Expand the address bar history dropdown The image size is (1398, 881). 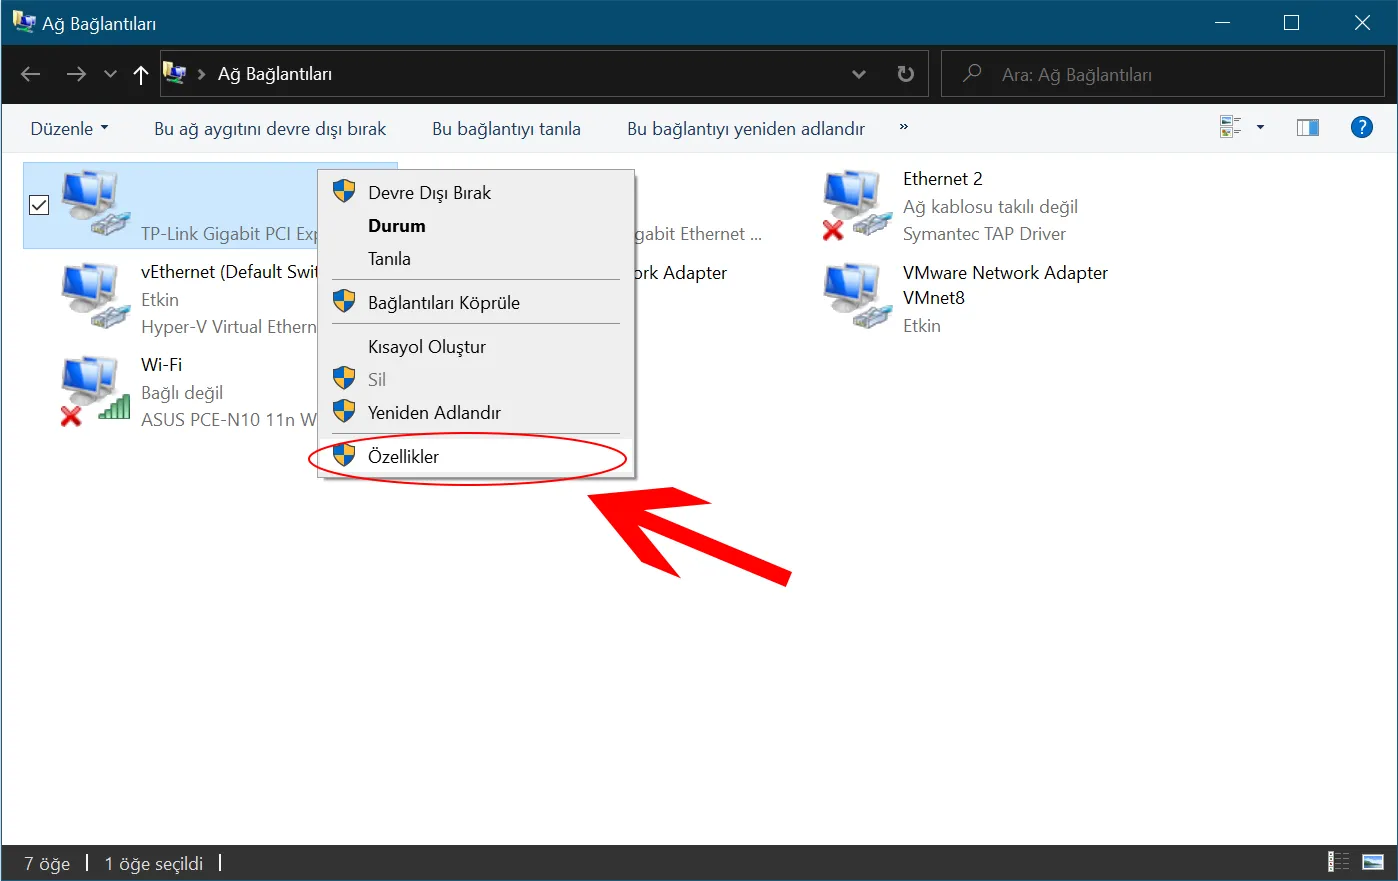click(858, 74)
